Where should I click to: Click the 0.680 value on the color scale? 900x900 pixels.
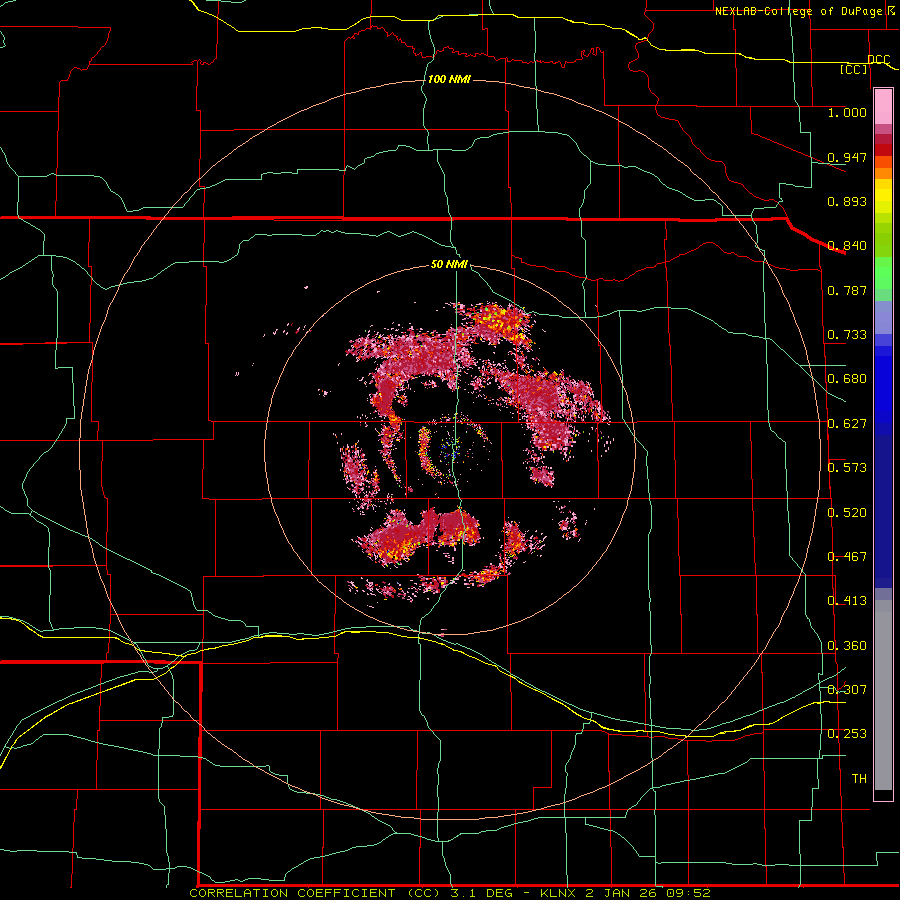point(847,379)
